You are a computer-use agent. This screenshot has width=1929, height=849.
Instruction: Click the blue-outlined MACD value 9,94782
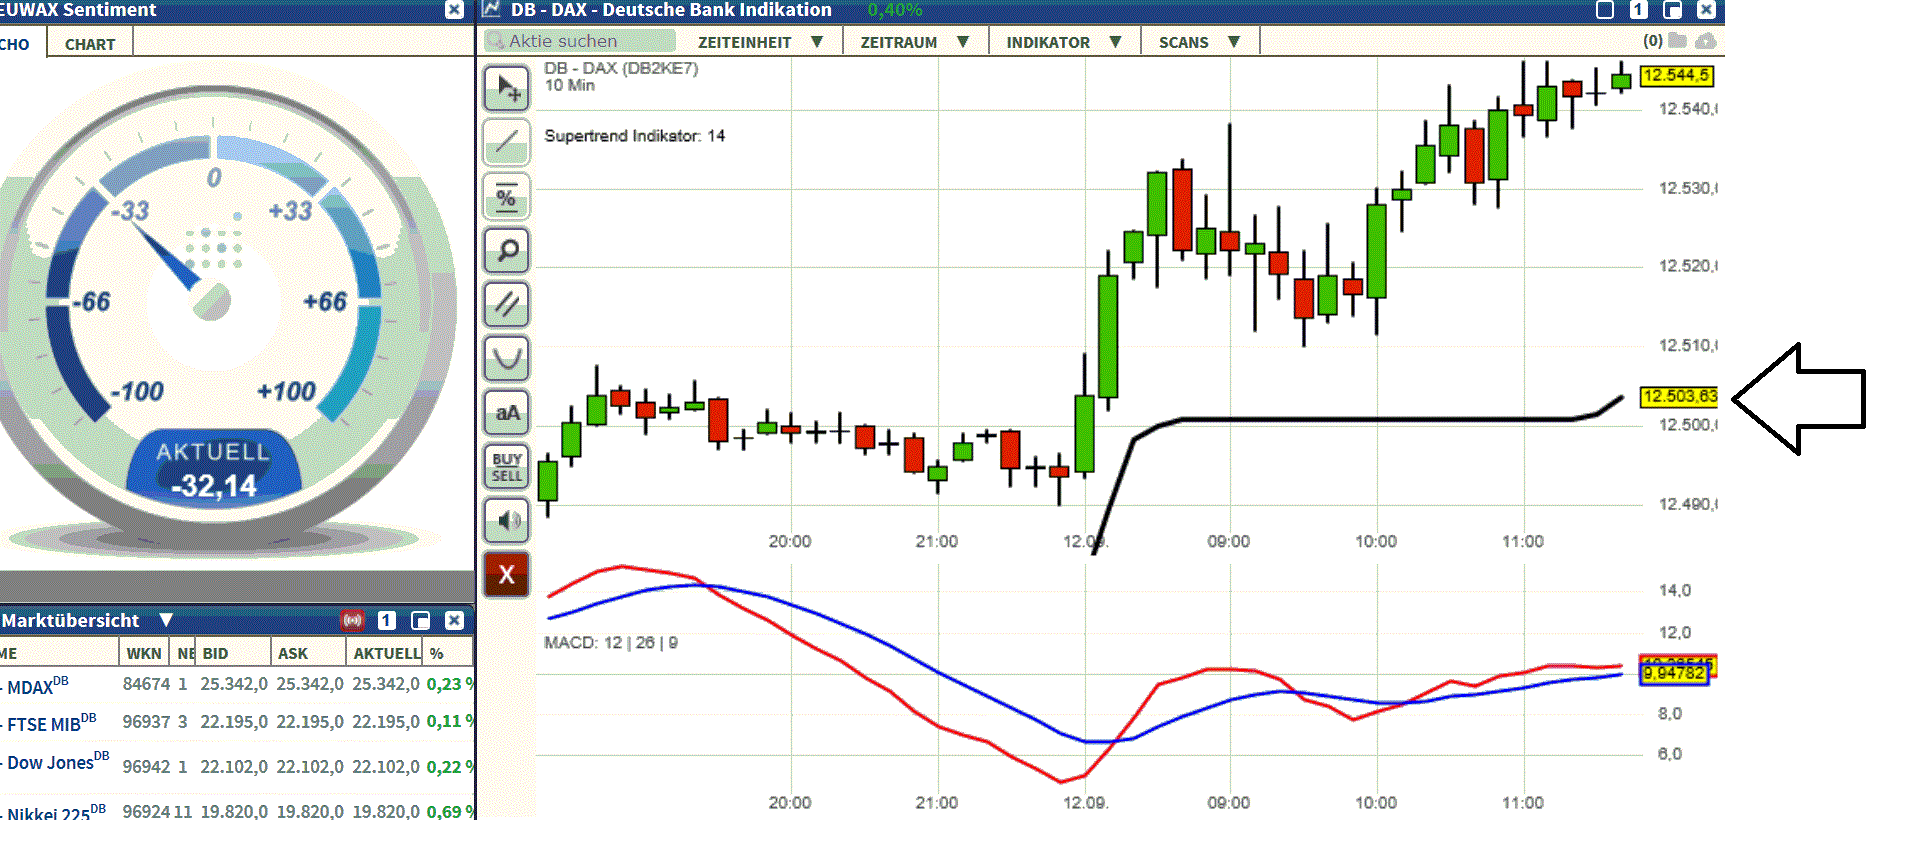pos(1674,673)
